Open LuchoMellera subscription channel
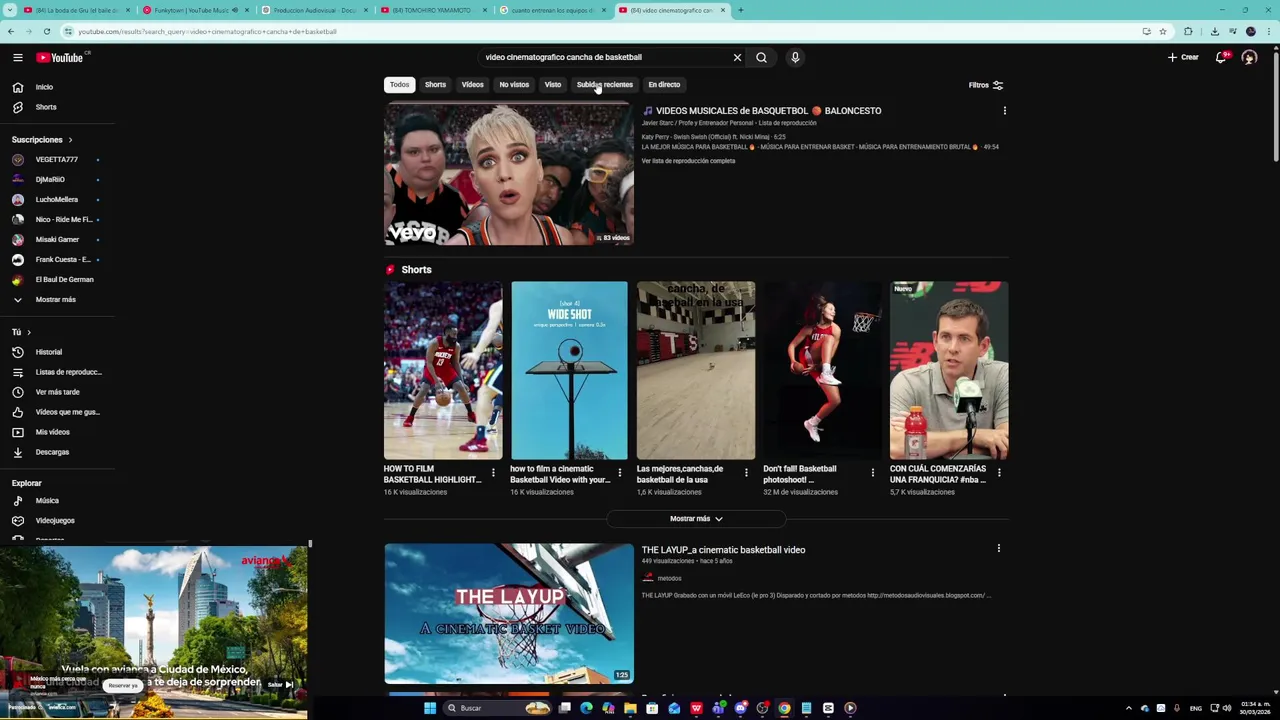The width and height of the screenshot is (1280, 720). pos(56,199)
